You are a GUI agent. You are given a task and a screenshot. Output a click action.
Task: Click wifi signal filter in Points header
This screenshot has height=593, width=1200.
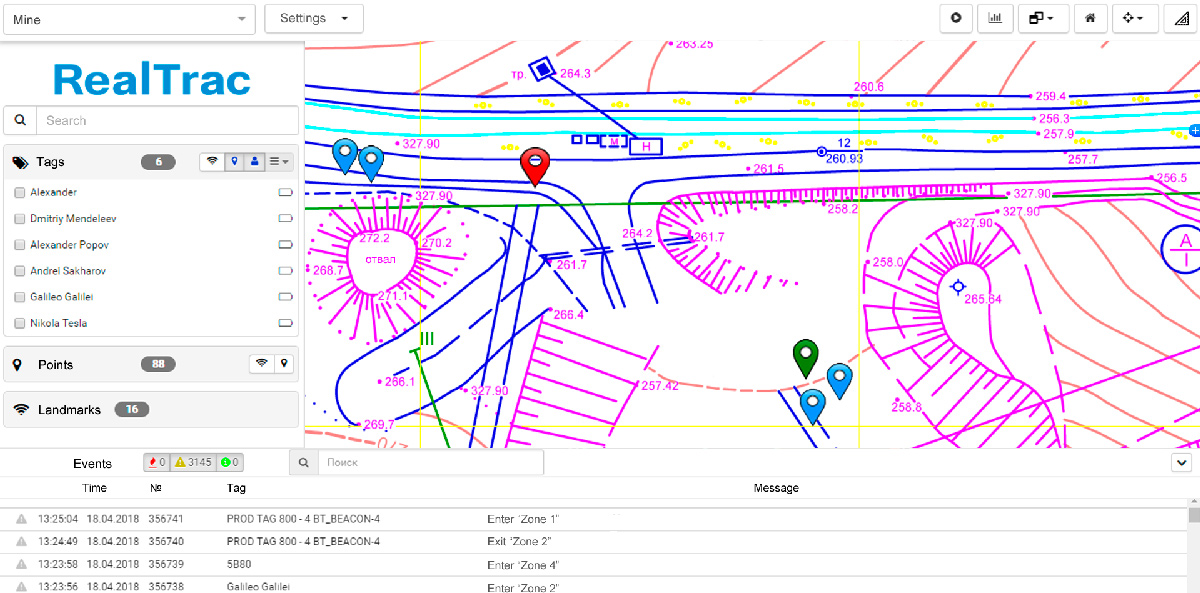[261, 364]
